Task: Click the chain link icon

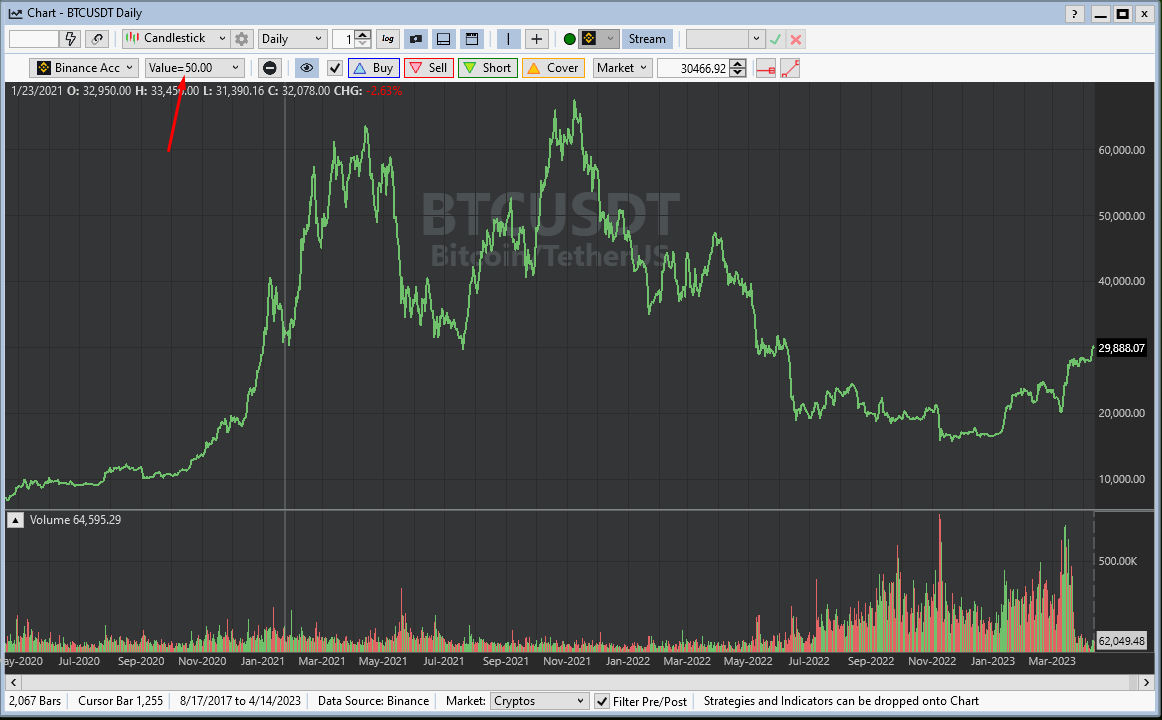Action: pos(97,39)
